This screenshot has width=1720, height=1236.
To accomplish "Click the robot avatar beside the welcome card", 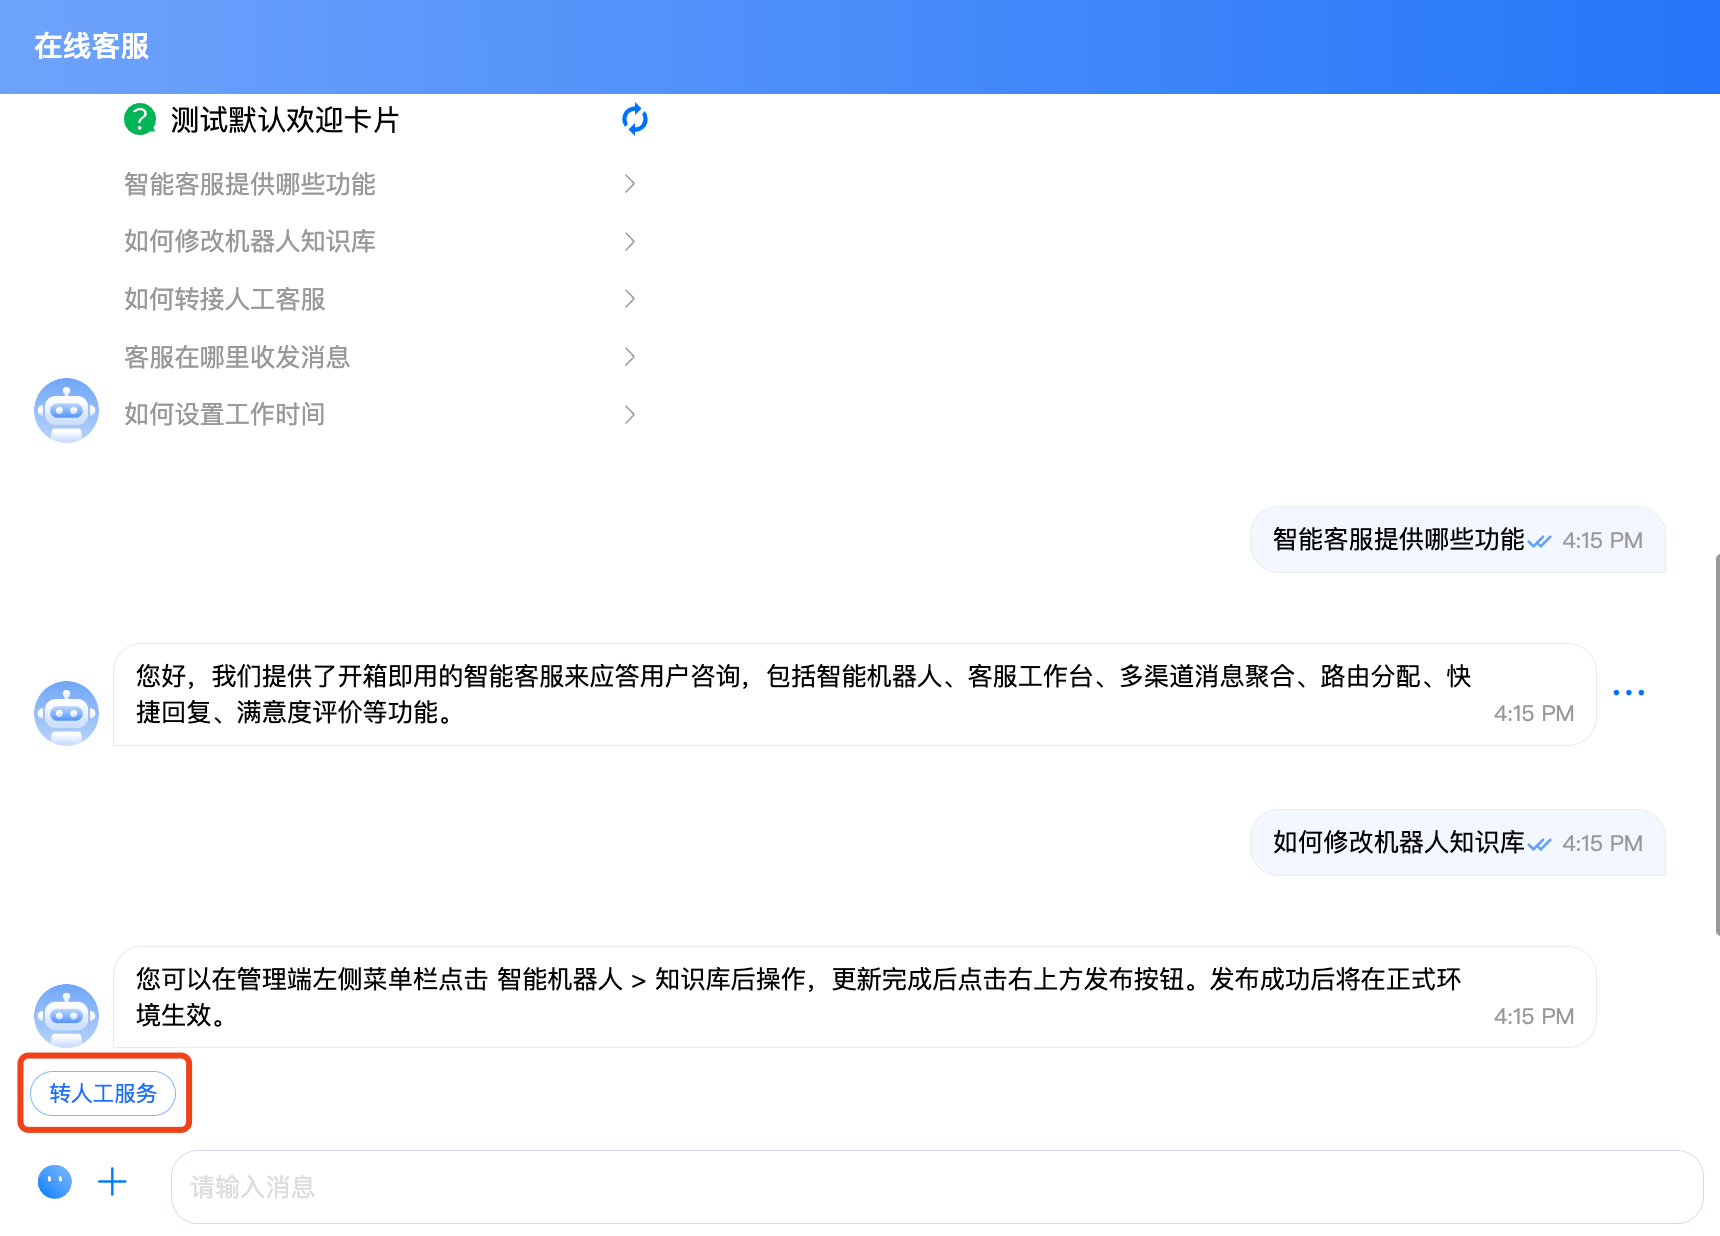I will (x=67, y=410).
